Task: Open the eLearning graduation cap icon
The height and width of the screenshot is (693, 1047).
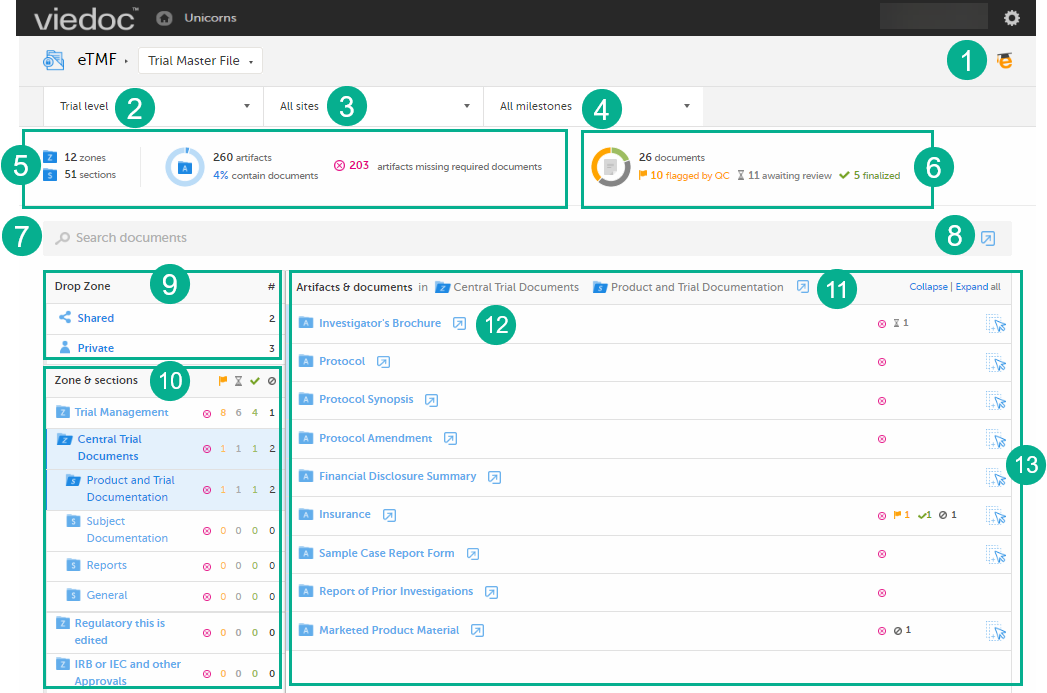Action: coord(1004,61)
